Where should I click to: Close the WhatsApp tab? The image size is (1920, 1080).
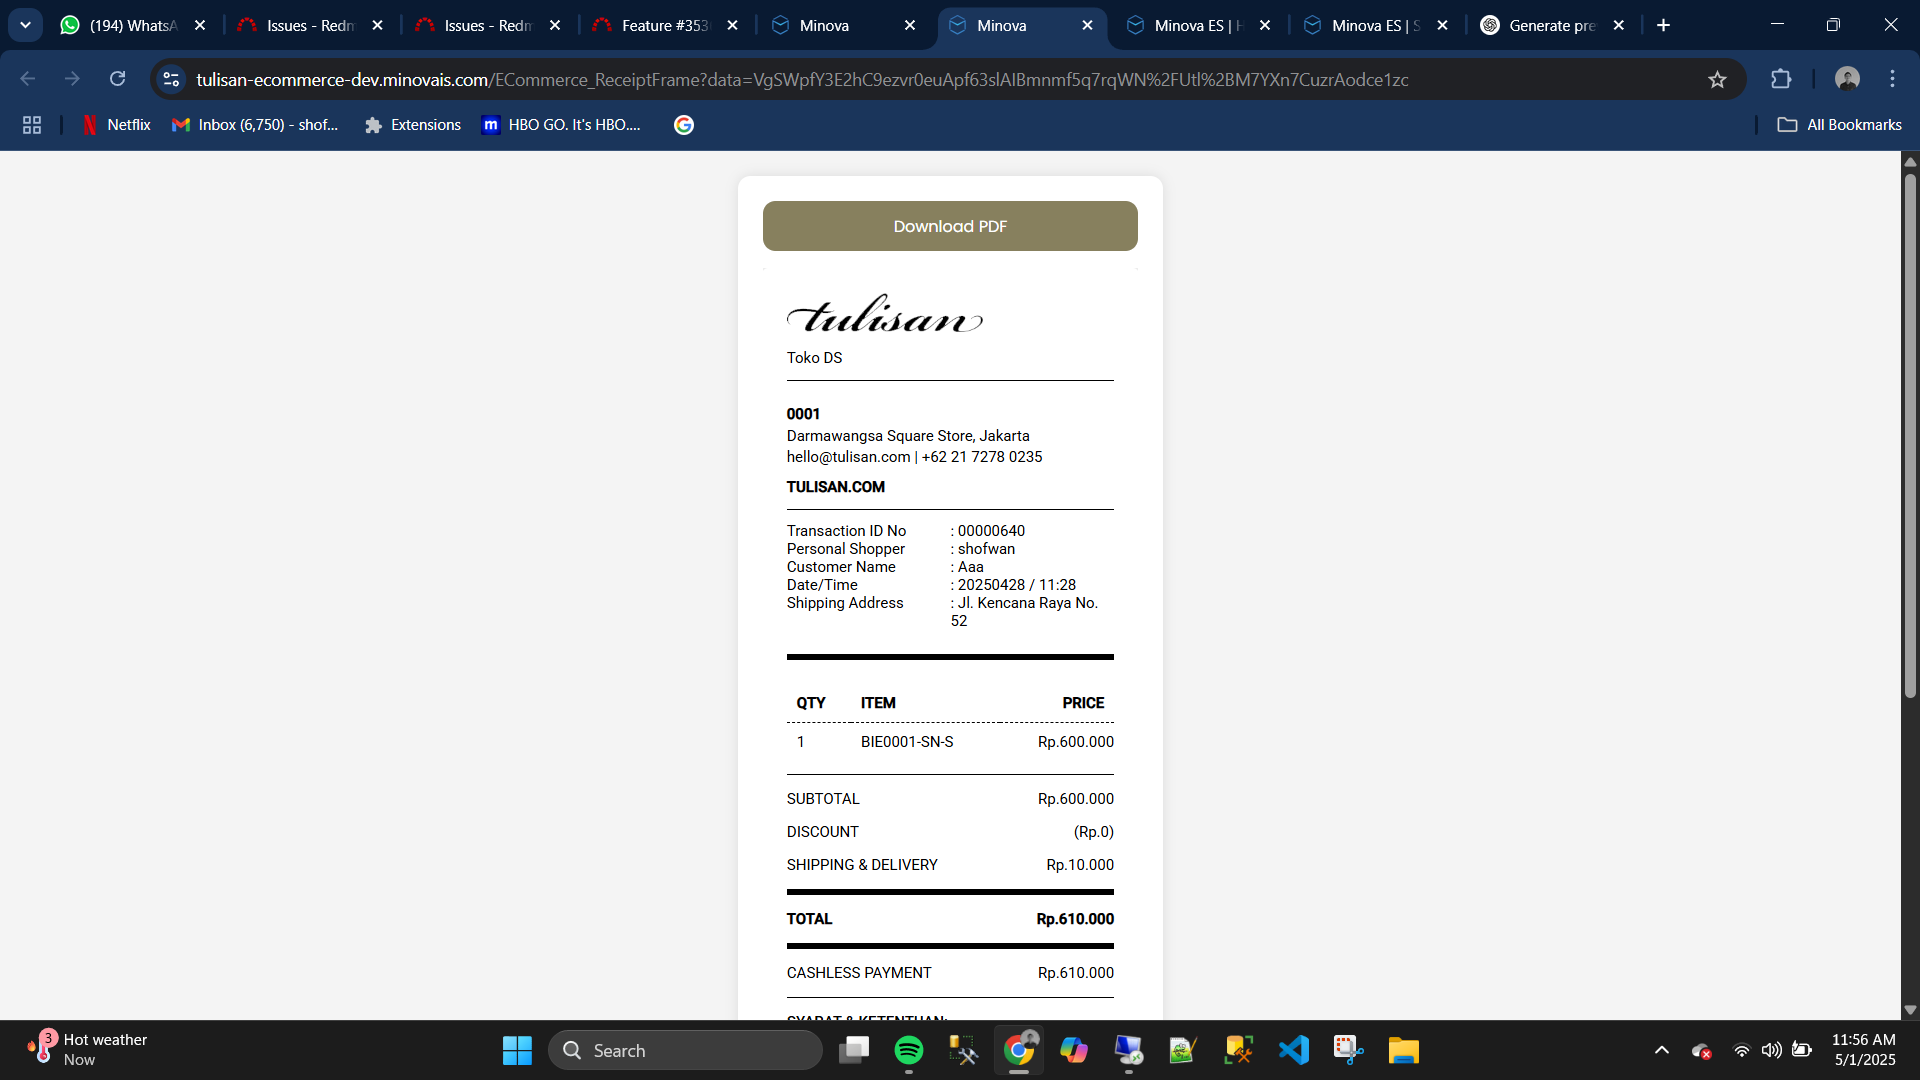tap(200, 25)
